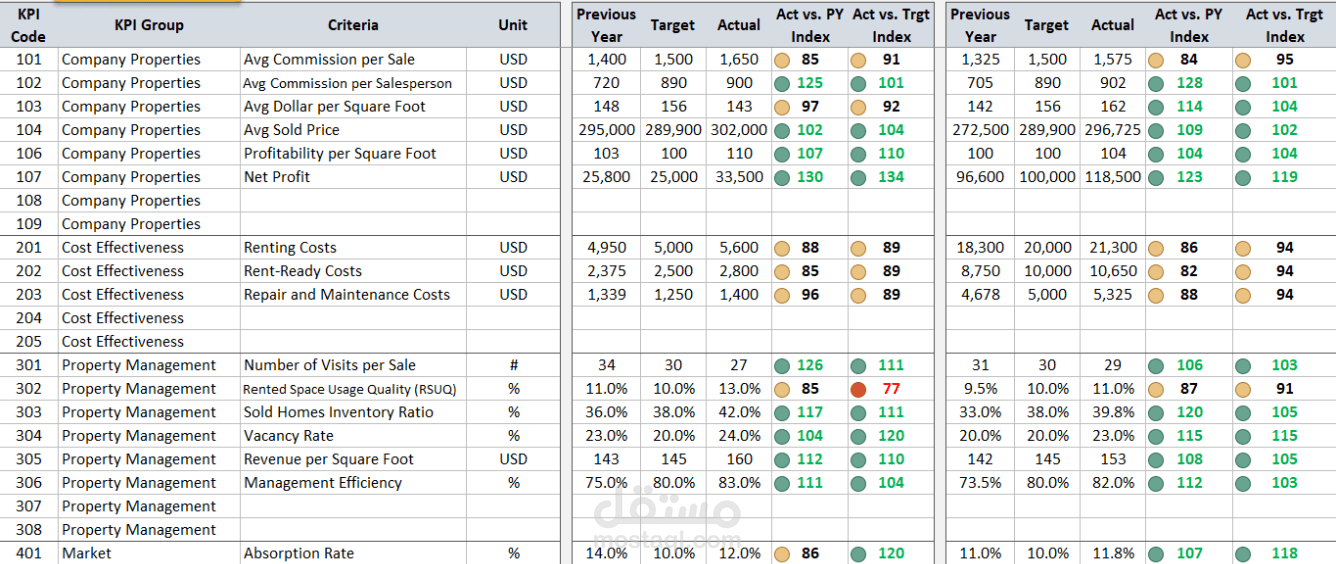Click the green circle next to index 126
The width and height of the screenshot is (1336, 564).
[x=783, y=365]
